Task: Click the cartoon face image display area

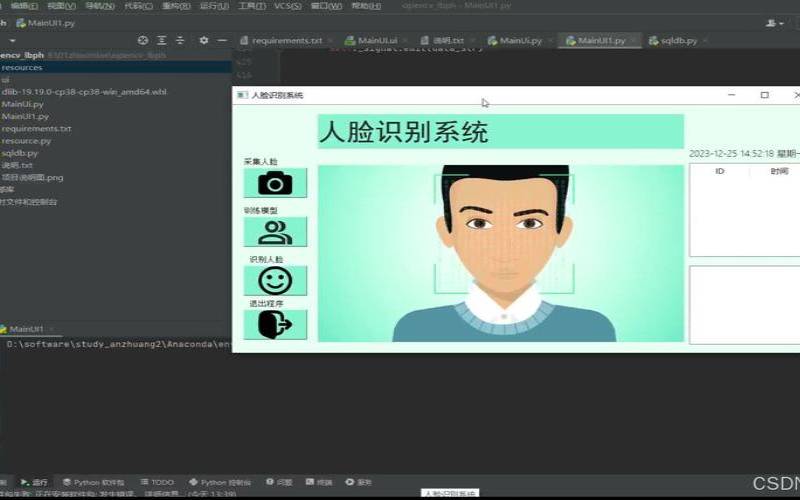Action: pos(501,253)
